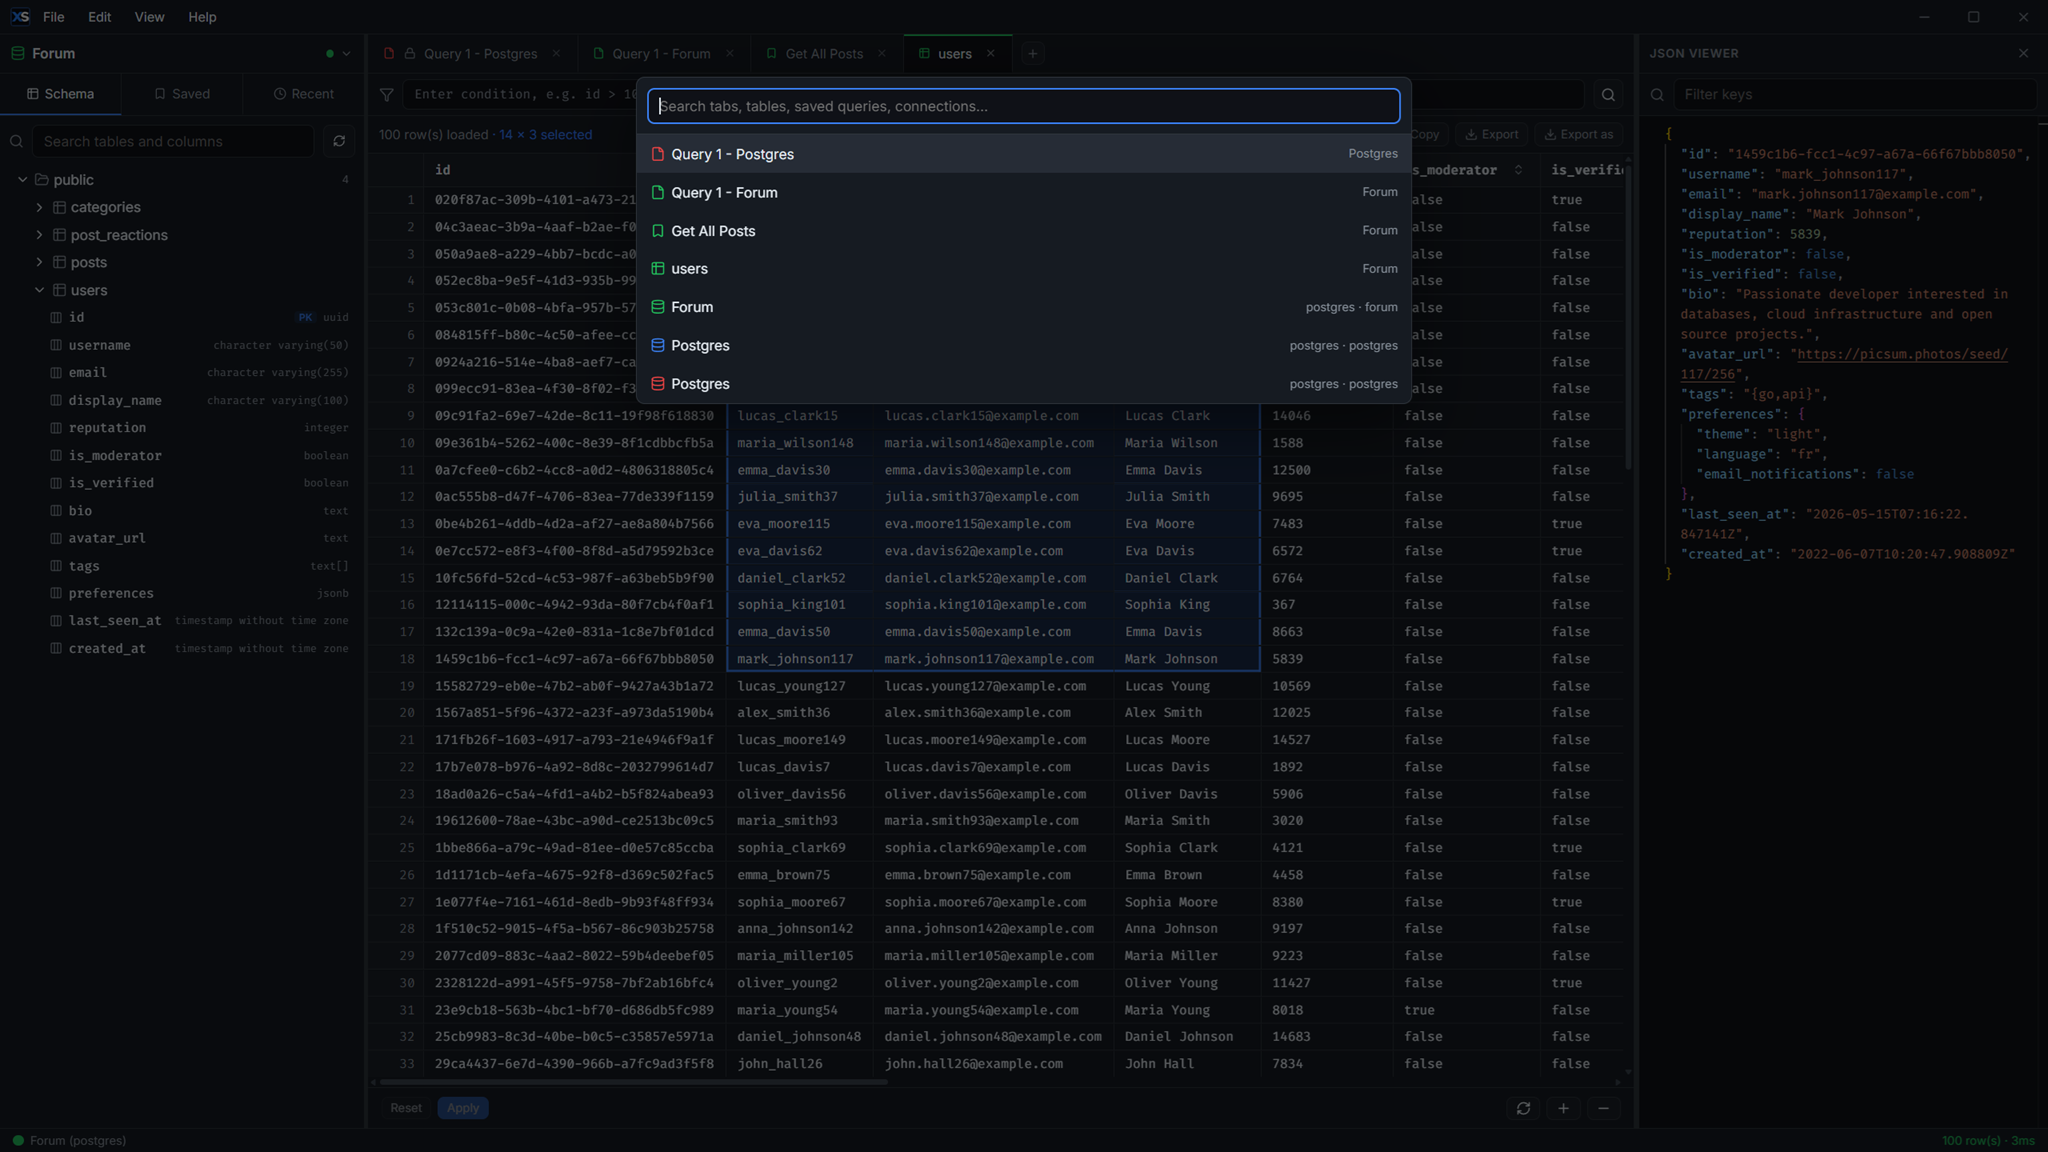Expand the post_reactions table
This screenshot has height=1152, width=2048.
pyautogui.click(x=39, y=235)
